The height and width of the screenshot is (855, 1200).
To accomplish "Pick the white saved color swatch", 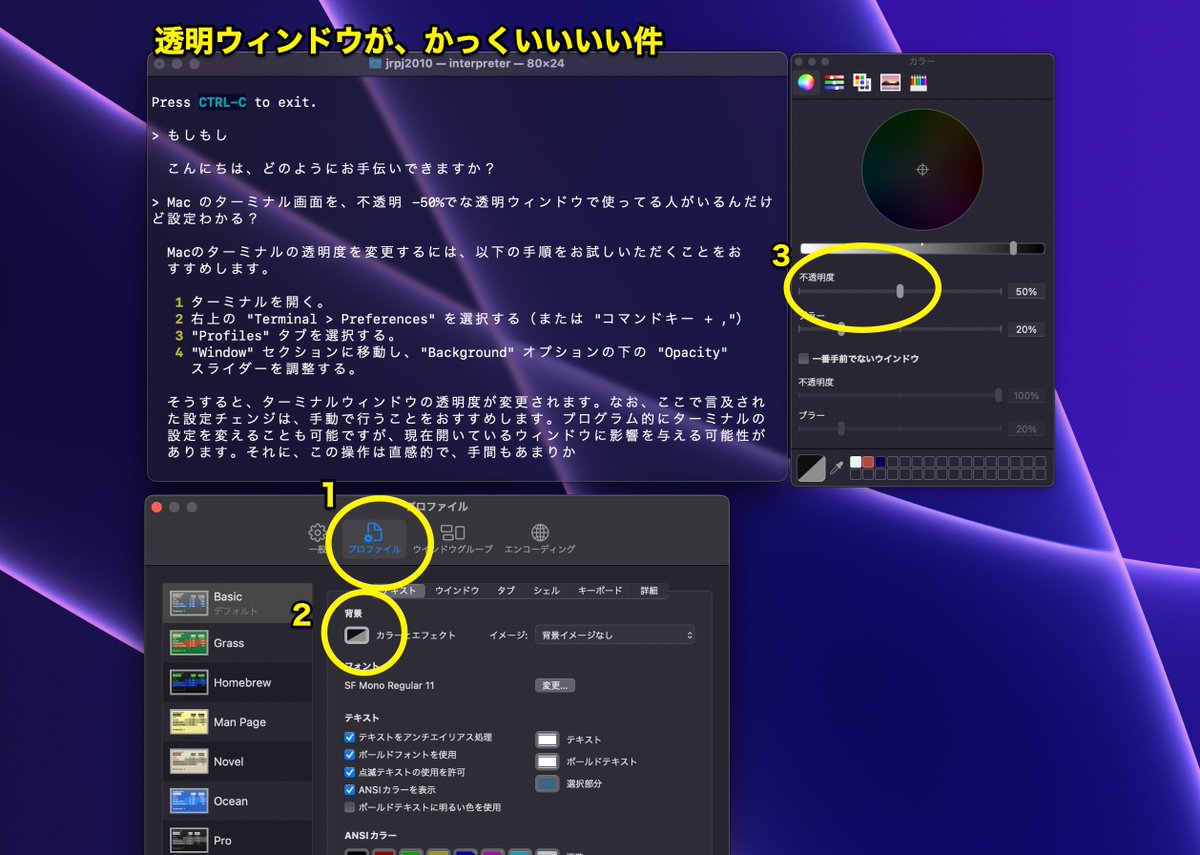I will (x=856, y=462).
